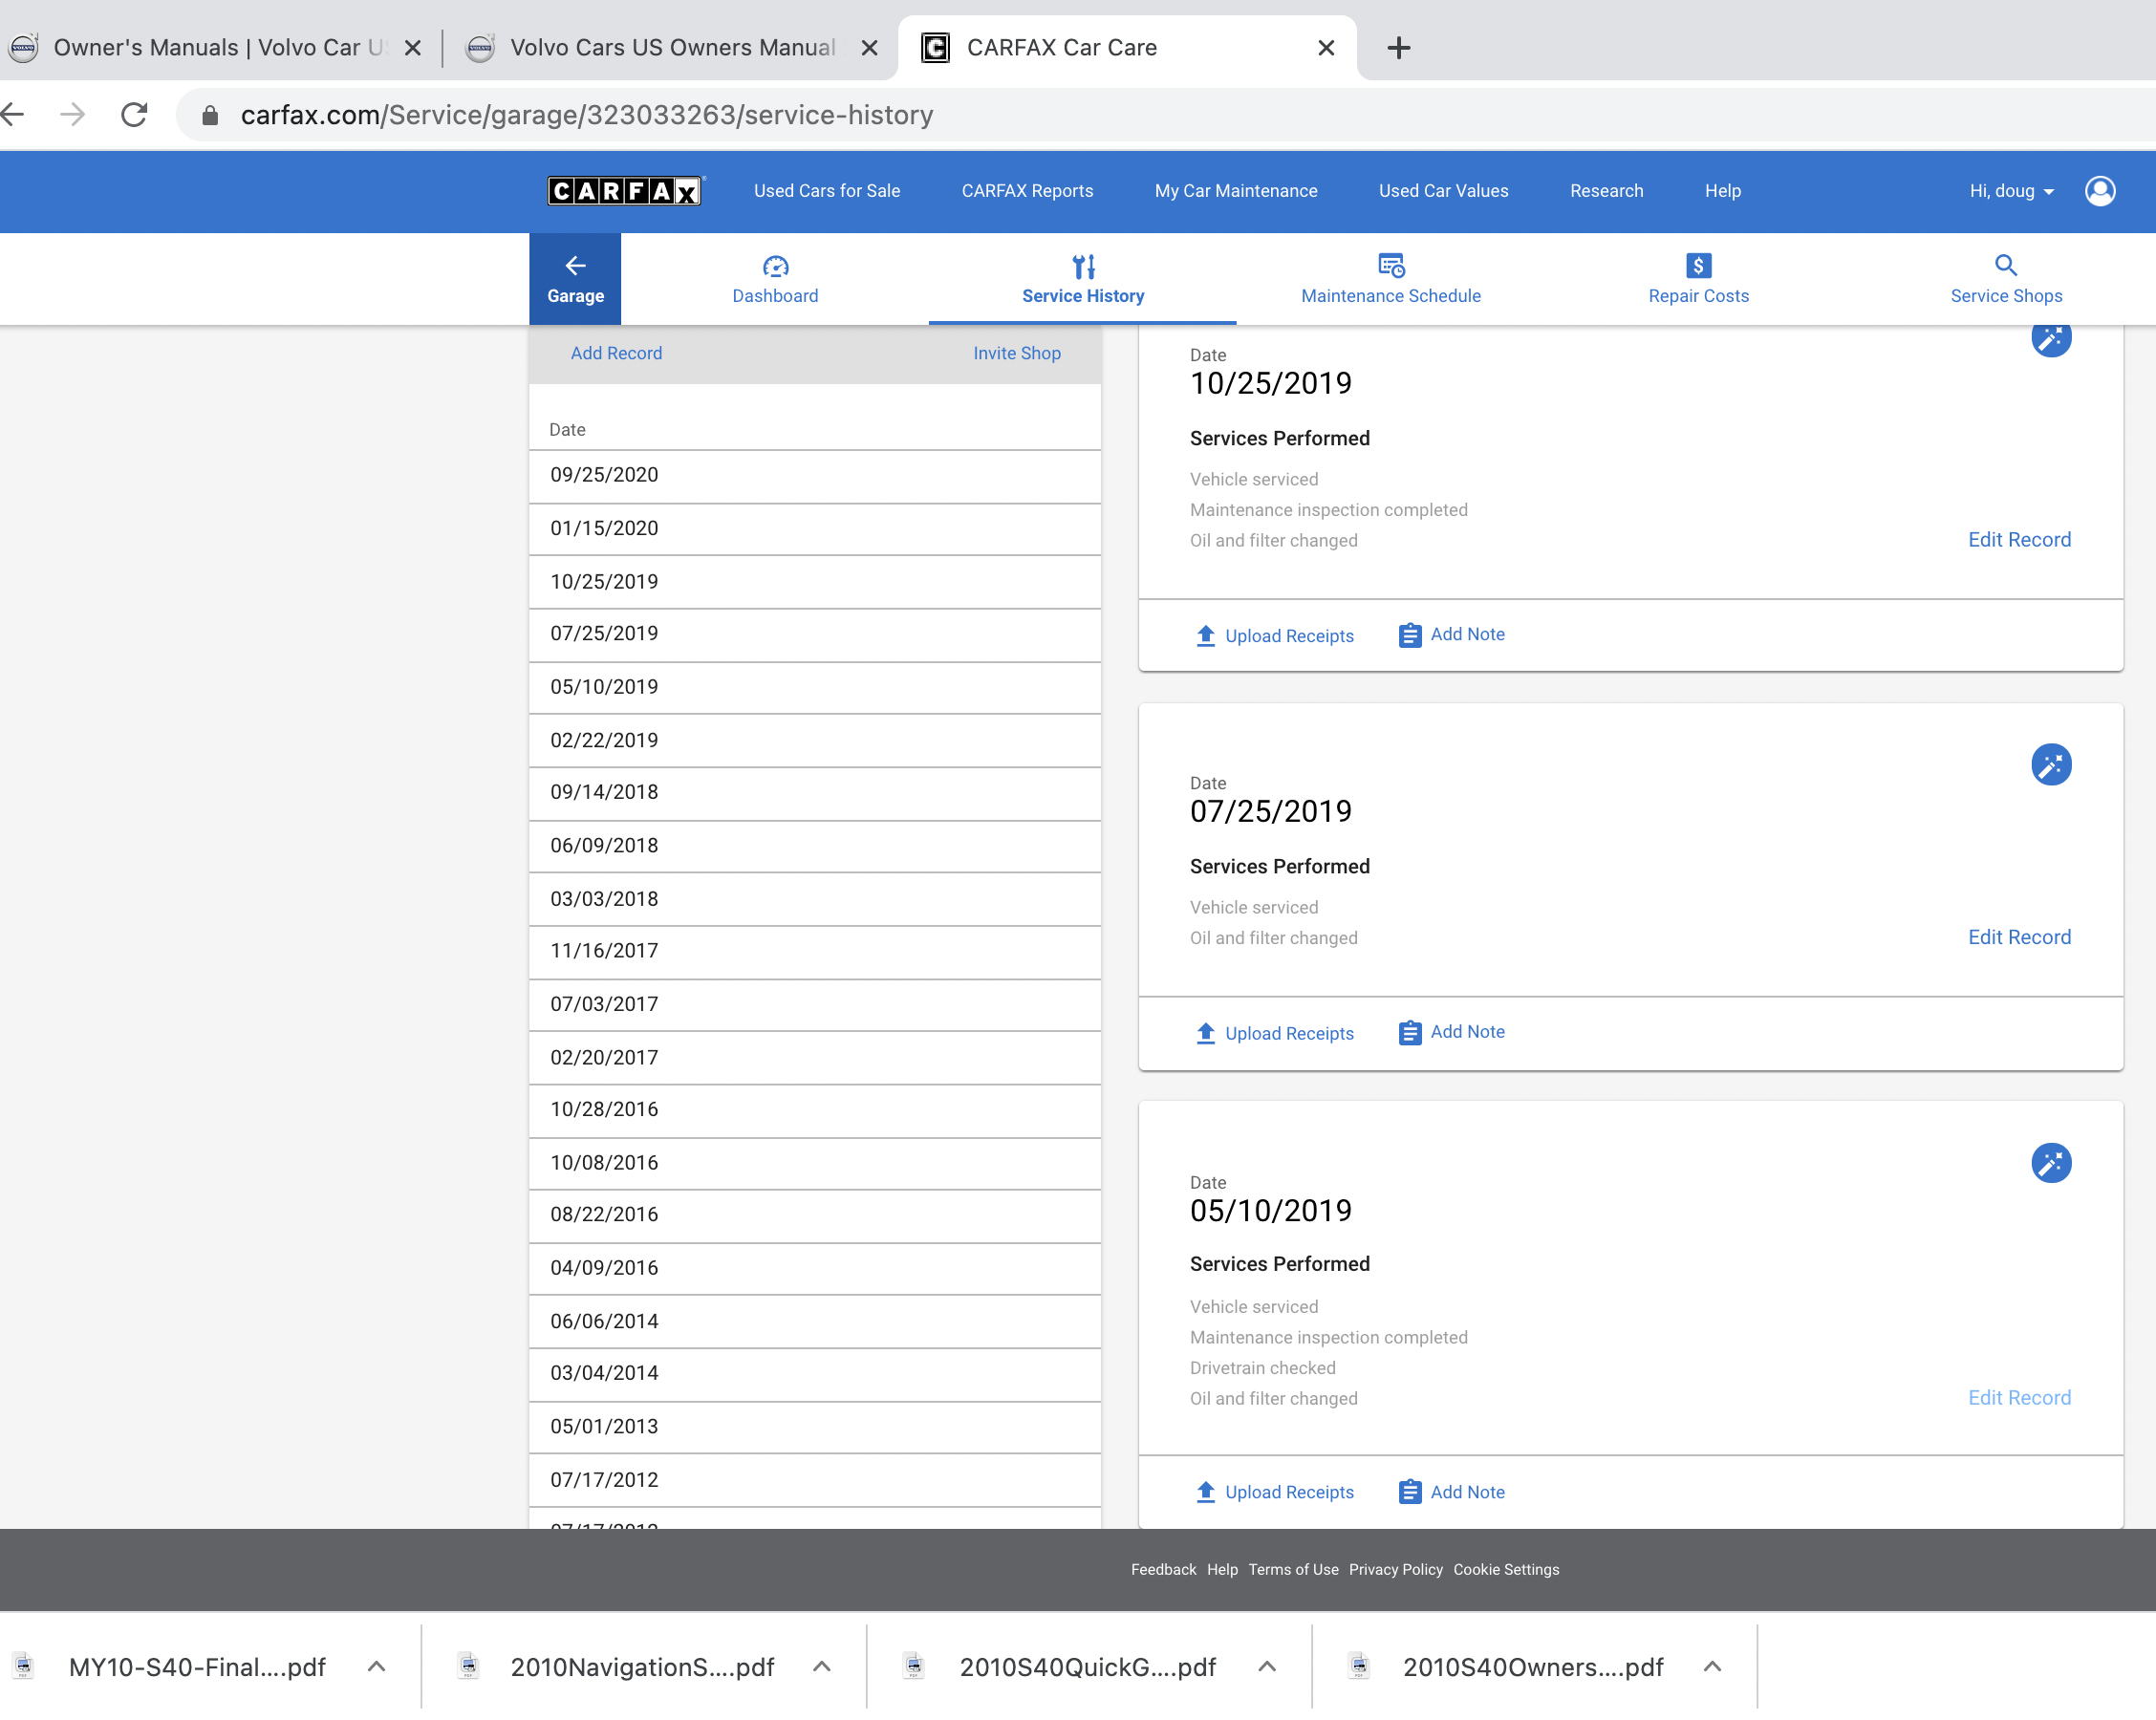Select the 05/01/2013 service date row
Image resolution: width=2156 pixels, height=1720 pixels.
[x=815, y=1427]
